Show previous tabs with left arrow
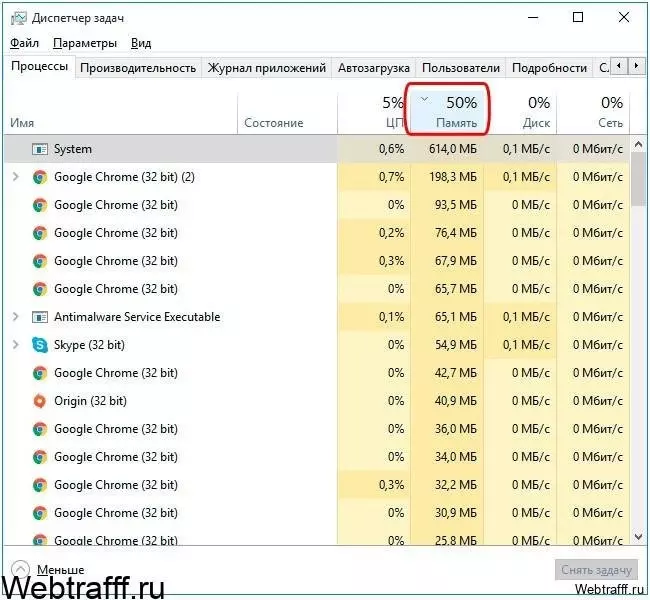Viewport: 650px width, 600px height. tap(619, 66)
